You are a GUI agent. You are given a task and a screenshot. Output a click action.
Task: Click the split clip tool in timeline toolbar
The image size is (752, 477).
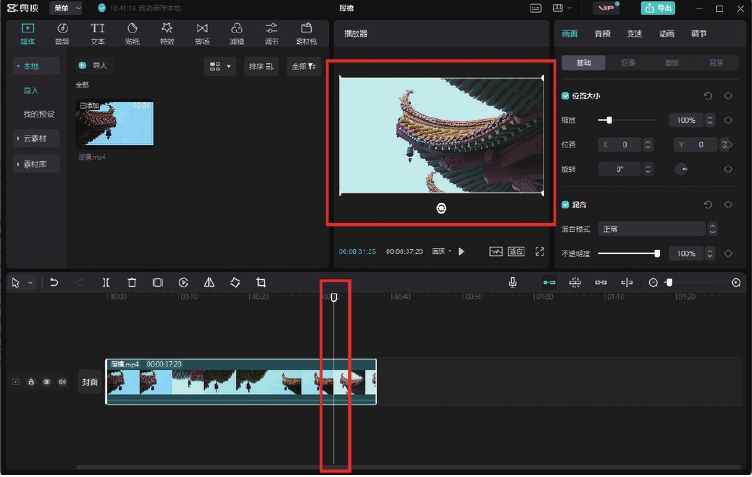[106, 283]
